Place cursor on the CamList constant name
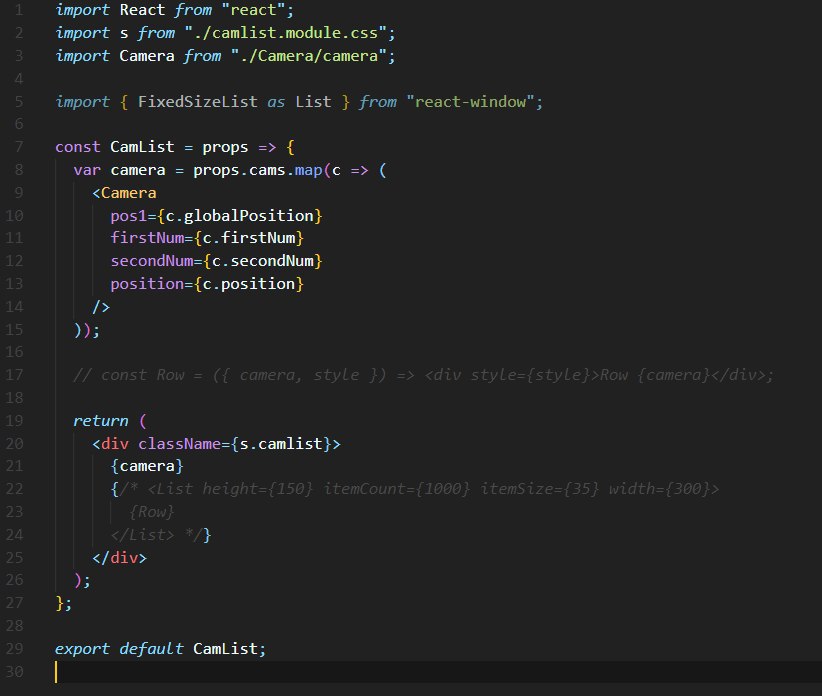The height and width of the screenshot is (696, 822). click(x=142, y=147)
